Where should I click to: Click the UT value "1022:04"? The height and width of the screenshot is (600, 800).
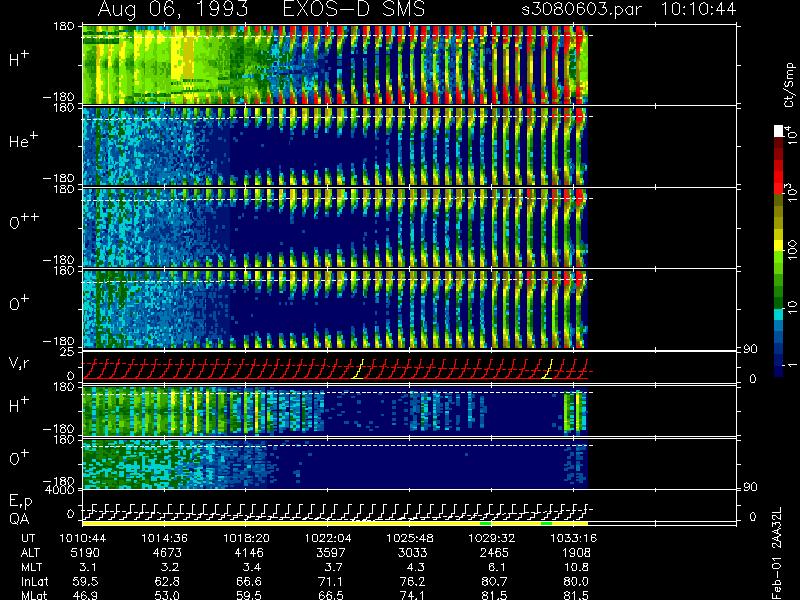pyautogui.click(x=328, y=538)
